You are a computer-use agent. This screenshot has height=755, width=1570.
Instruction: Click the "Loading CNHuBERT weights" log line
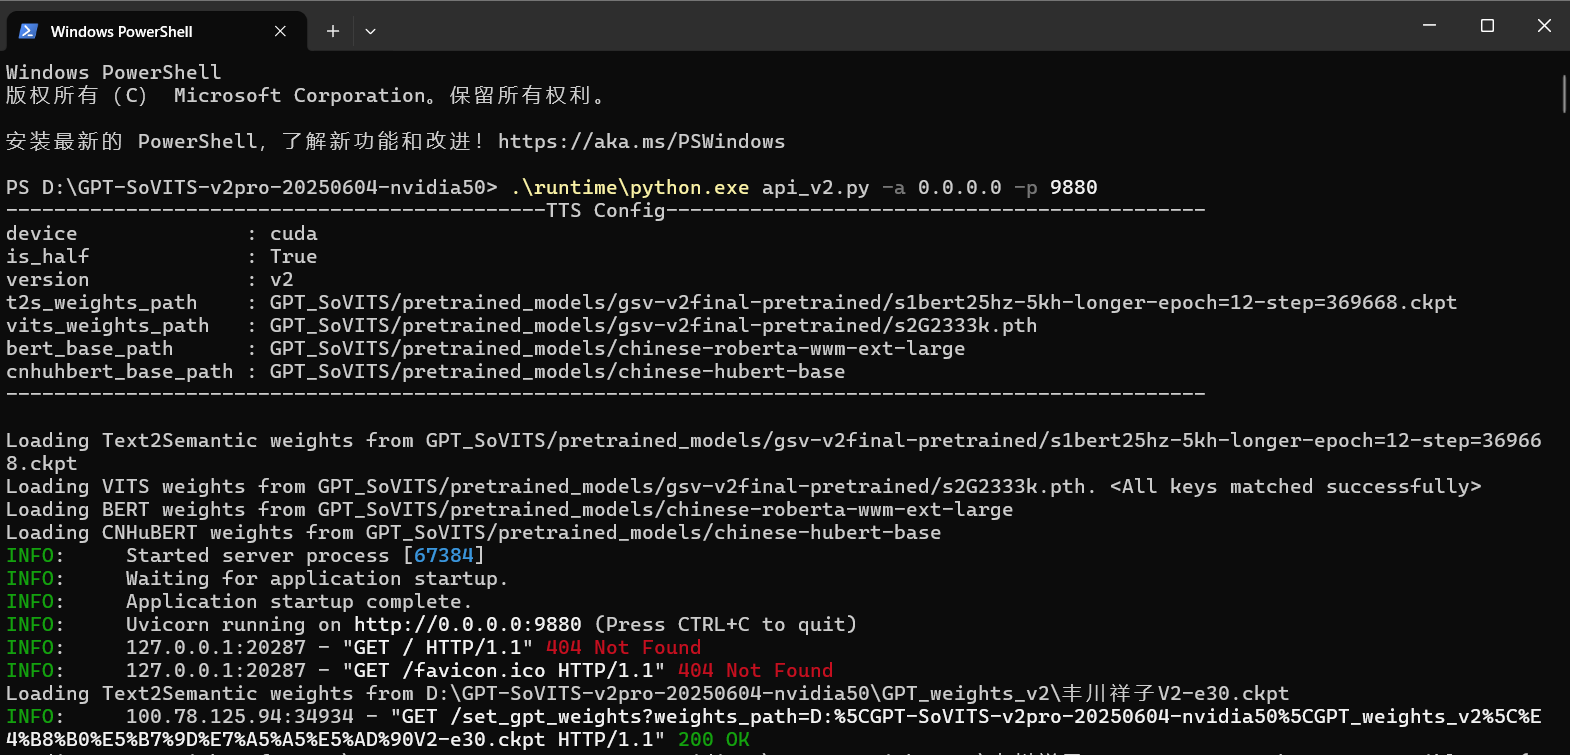click(474, 532)
